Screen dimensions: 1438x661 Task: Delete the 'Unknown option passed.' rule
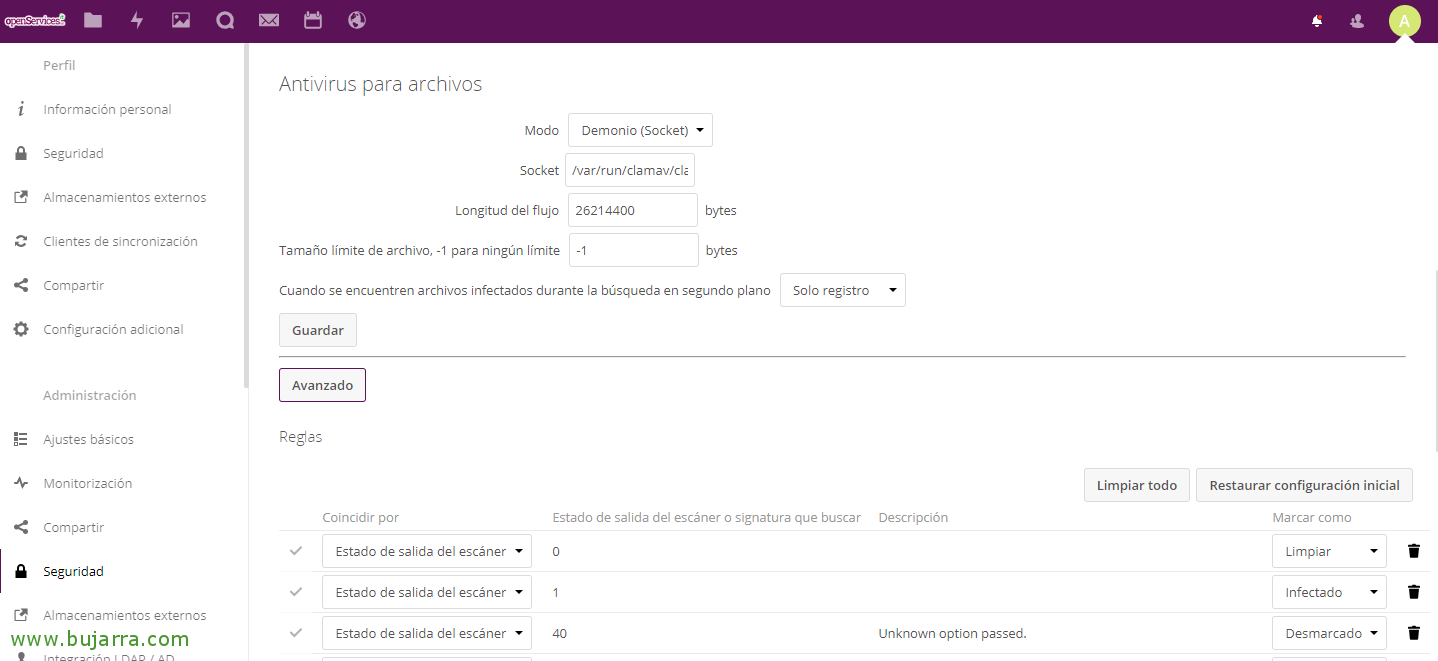pos(1413,633)
